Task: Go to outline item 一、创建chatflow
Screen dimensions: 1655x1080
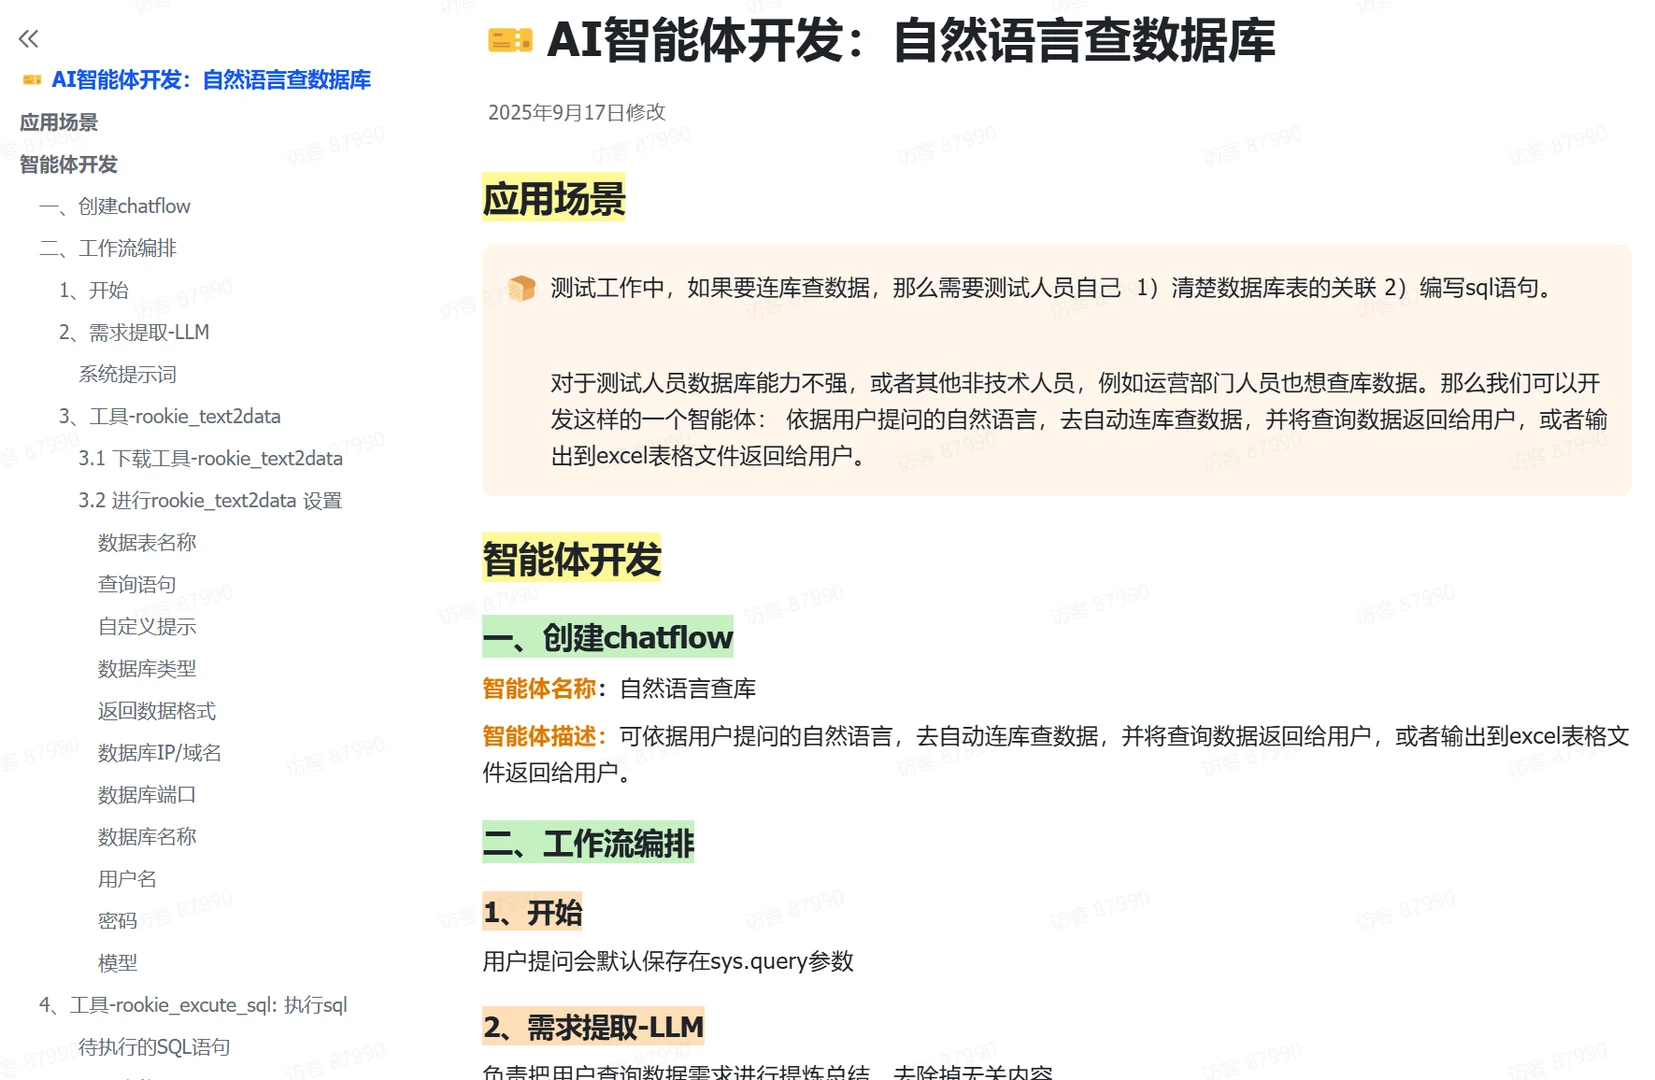Action: click(x=115, y=206)
